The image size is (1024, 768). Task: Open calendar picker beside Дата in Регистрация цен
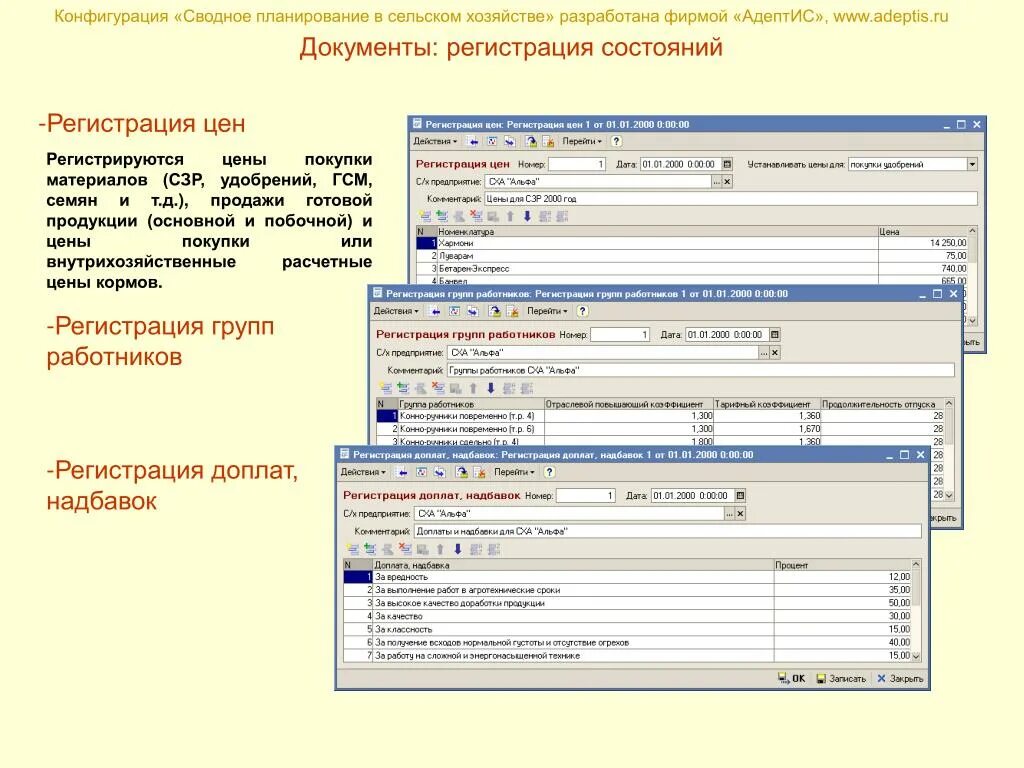727,164
